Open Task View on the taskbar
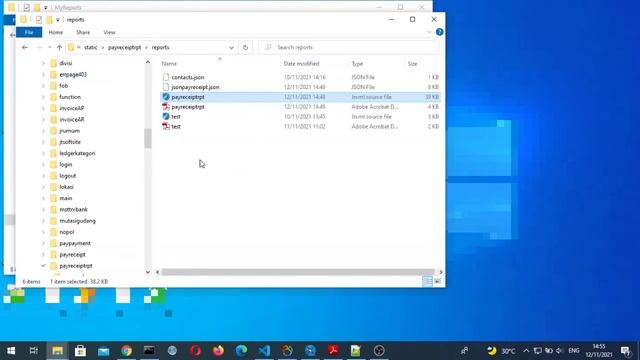Screen dimensions: 640x360 click(x=34, y=351)
